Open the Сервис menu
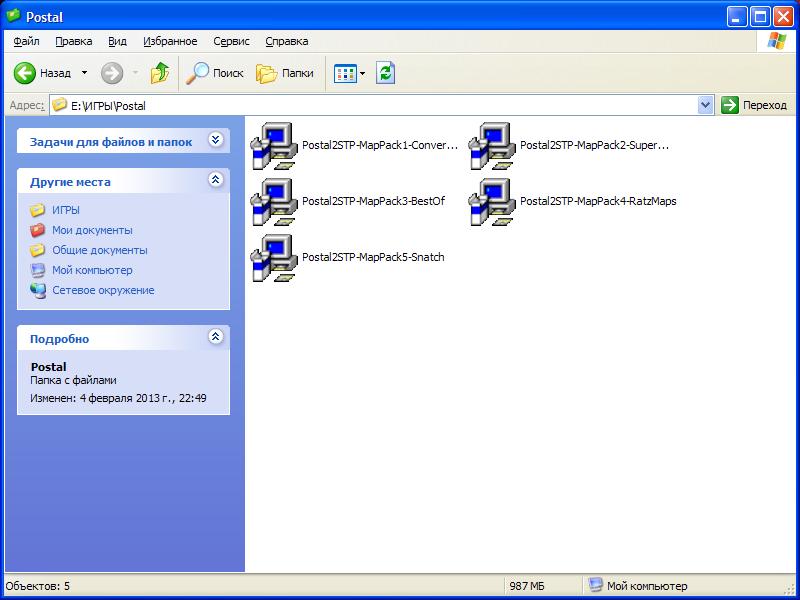Screen dimensions: 800x600 (x=232, y=41)
